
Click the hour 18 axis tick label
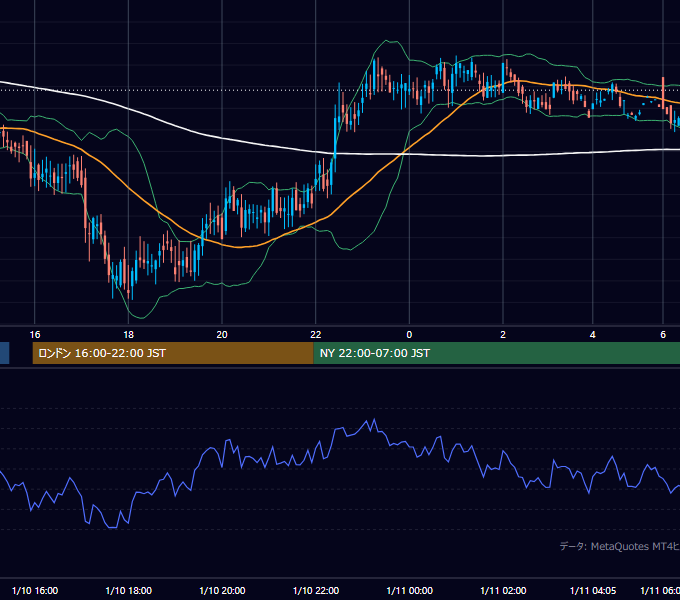(x=128, y=335)
